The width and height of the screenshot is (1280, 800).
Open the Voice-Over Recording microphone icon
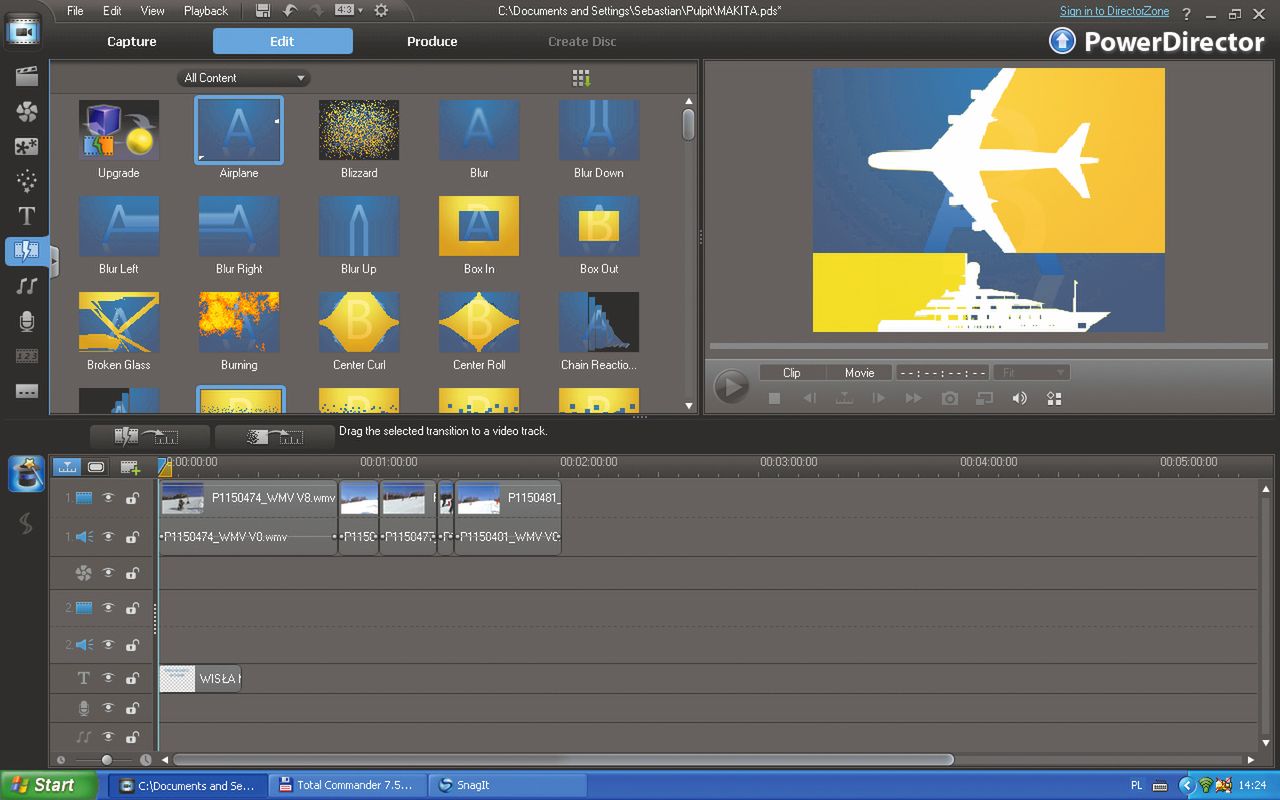26,321
